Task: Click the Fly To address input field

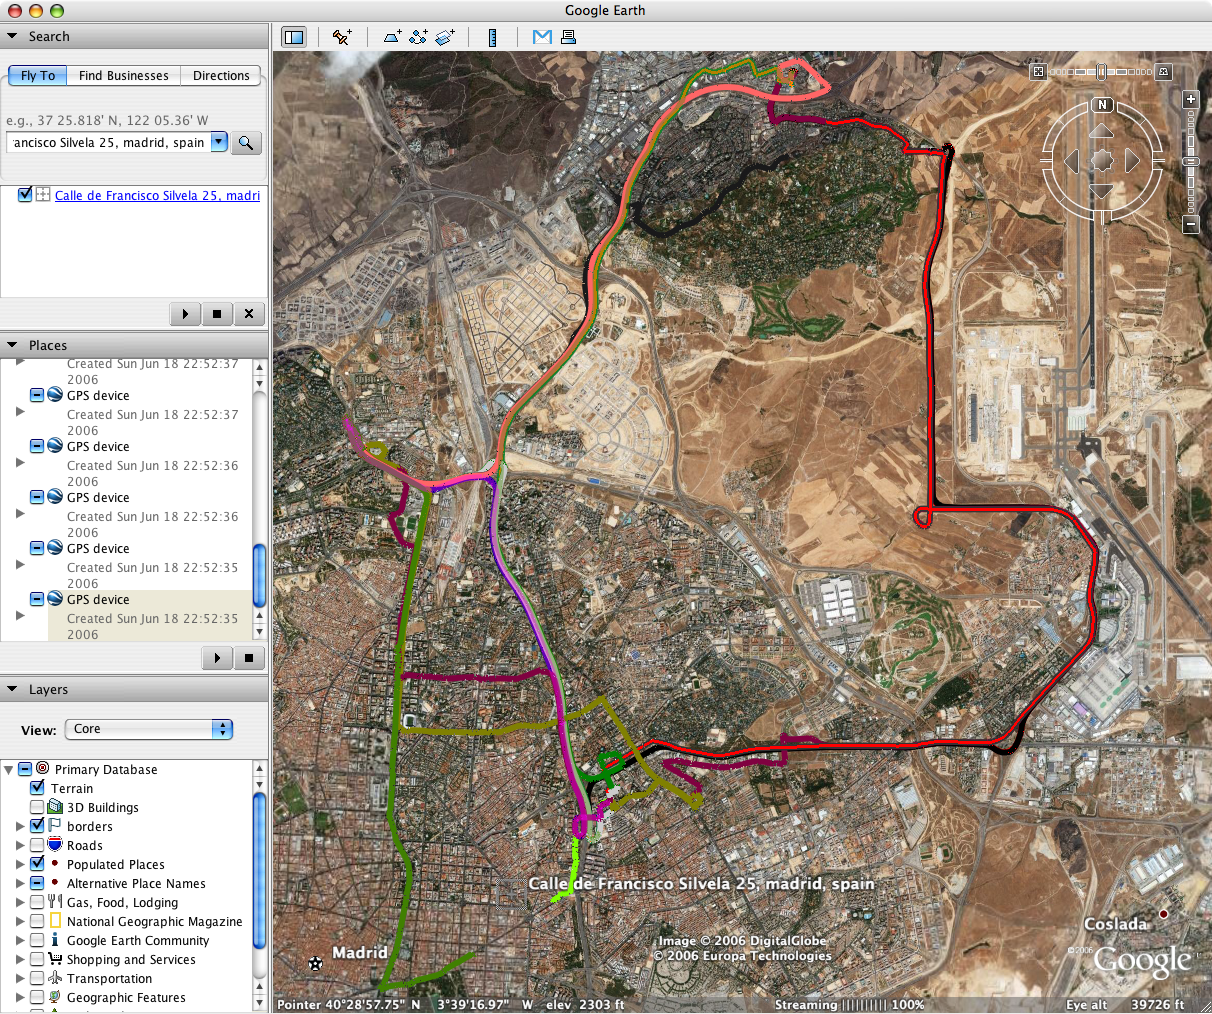Action: (x=108, y=142)
